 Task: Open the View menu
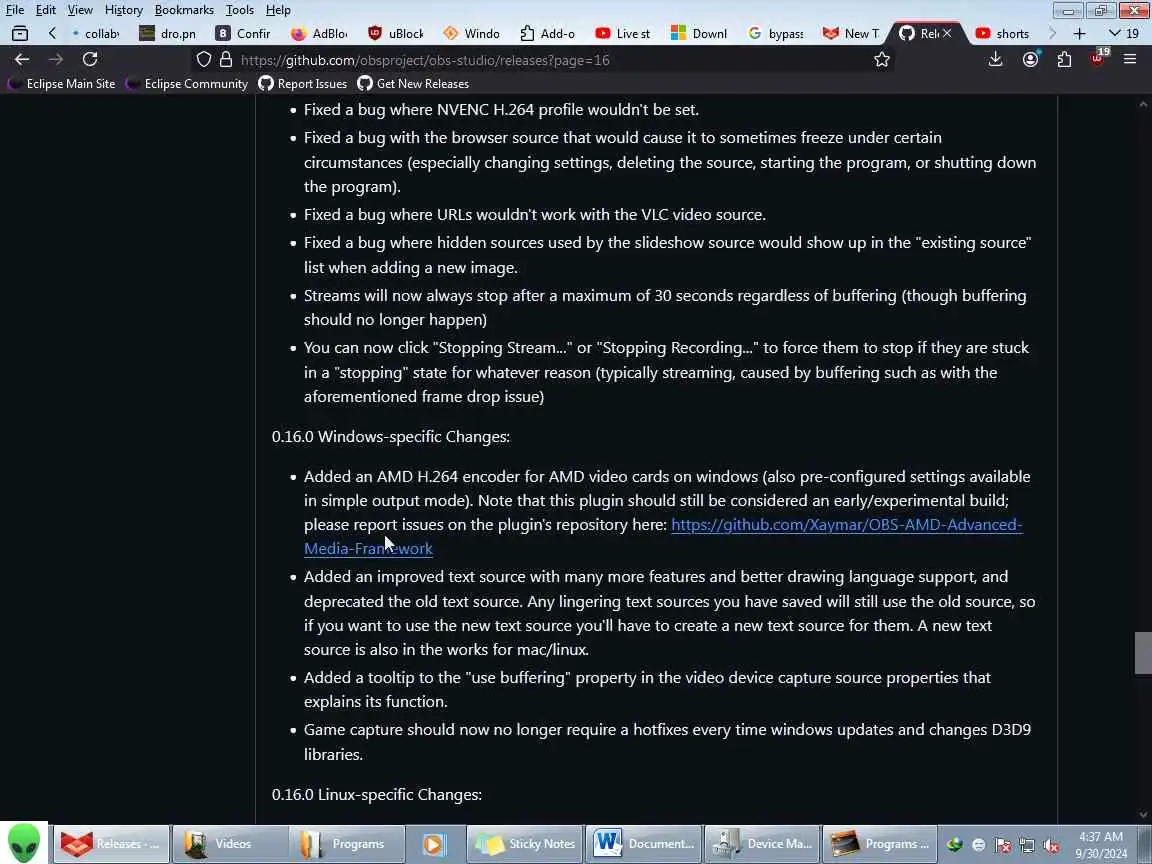(x=80, y=10)
